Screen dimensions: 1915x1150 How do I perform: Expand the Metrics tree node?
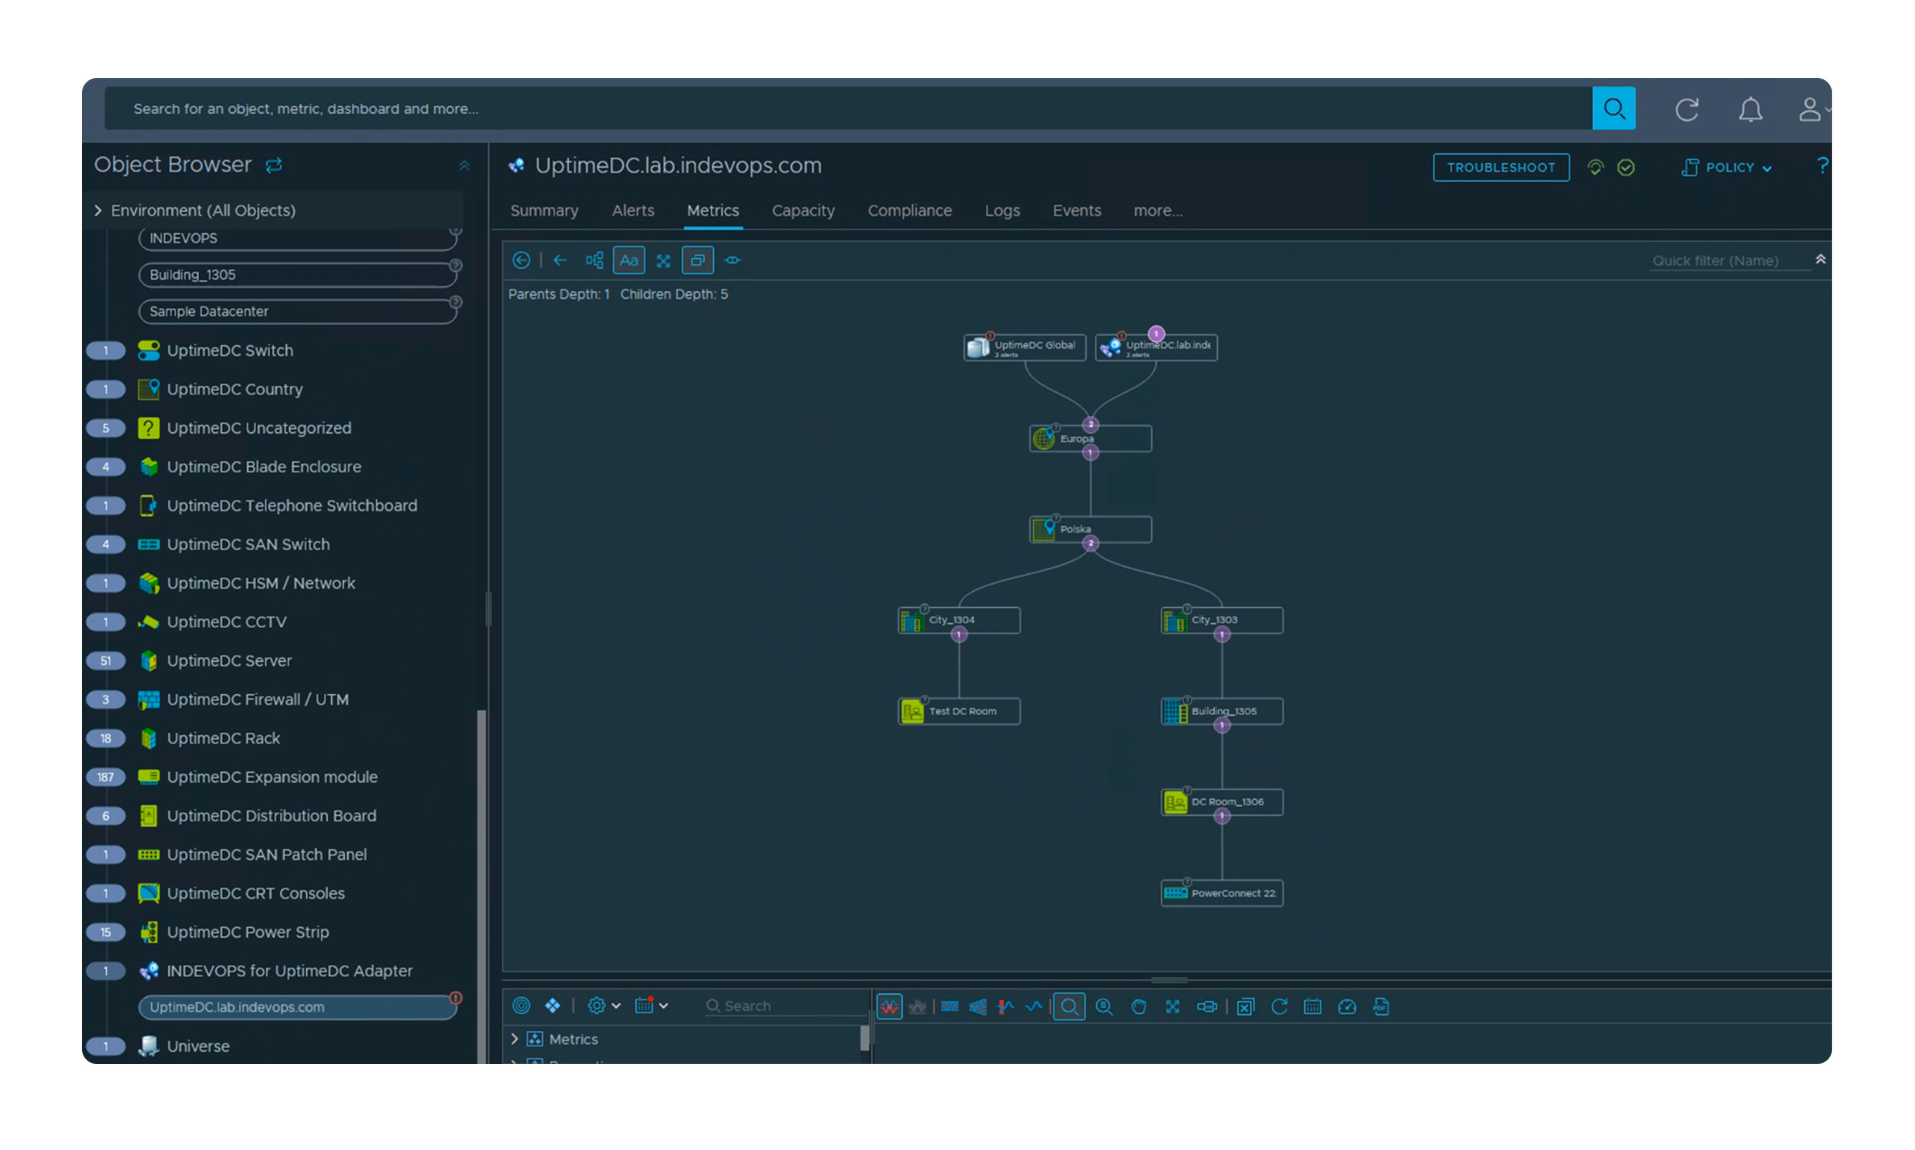515,1039
